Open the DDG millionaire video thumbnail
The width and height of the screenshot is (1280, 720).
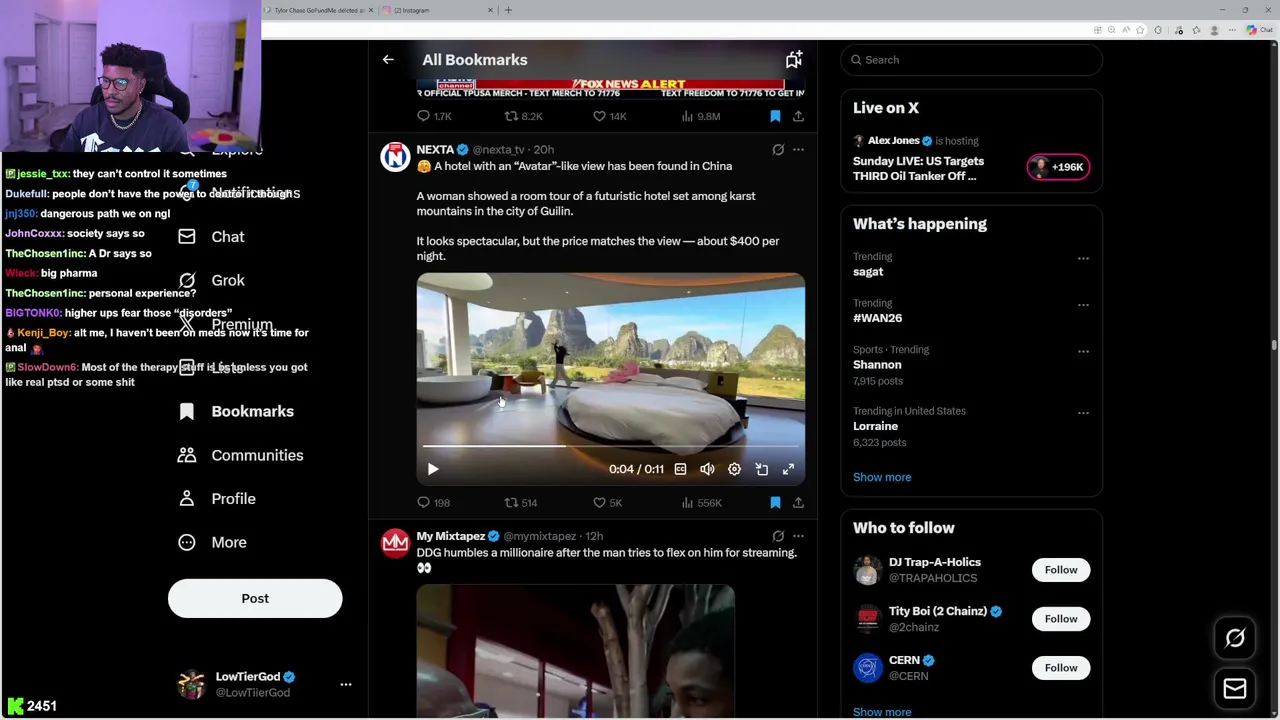(576, 651)
